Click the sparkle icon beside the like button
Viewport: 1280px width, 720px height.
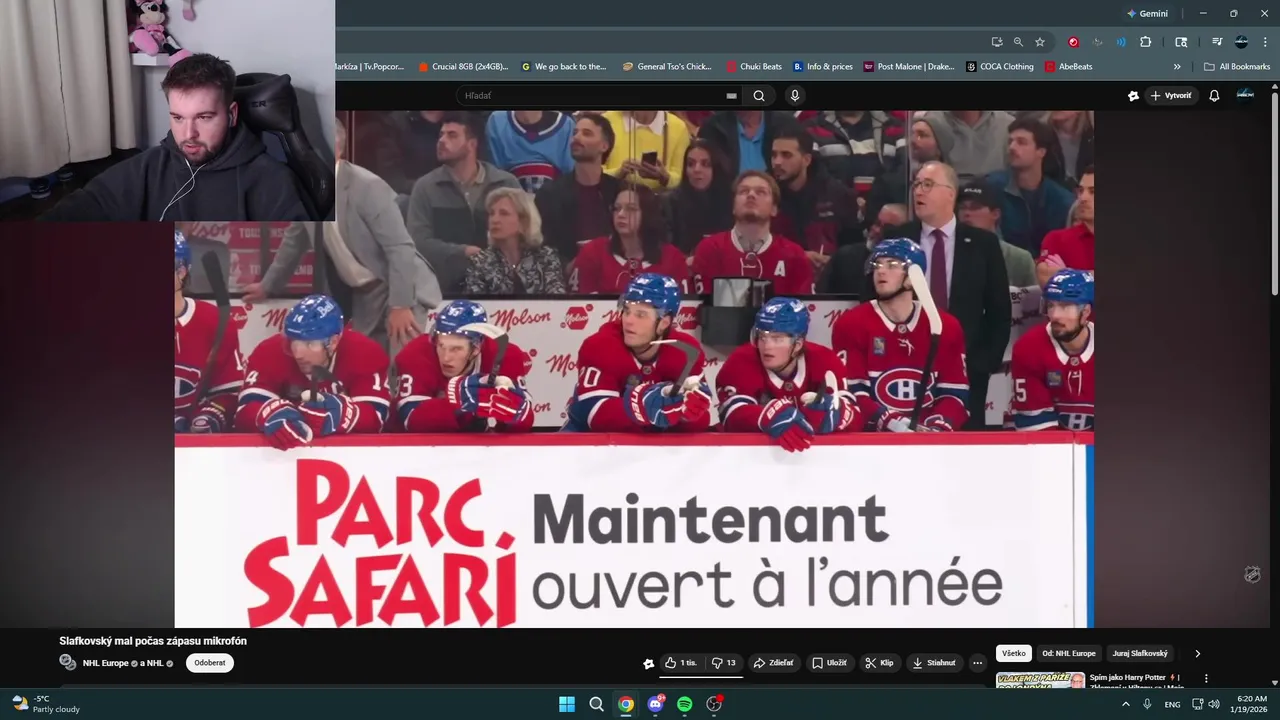648,663
